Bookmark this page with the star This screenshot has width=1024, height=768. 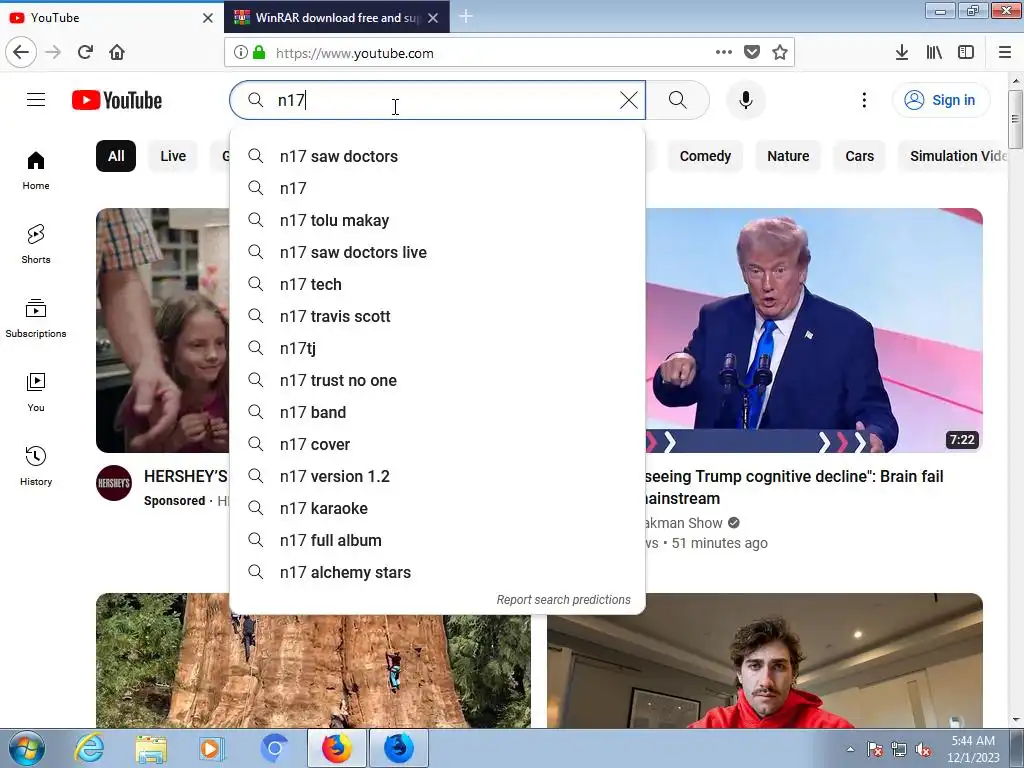pyautogui.click(x=780, y=52)
